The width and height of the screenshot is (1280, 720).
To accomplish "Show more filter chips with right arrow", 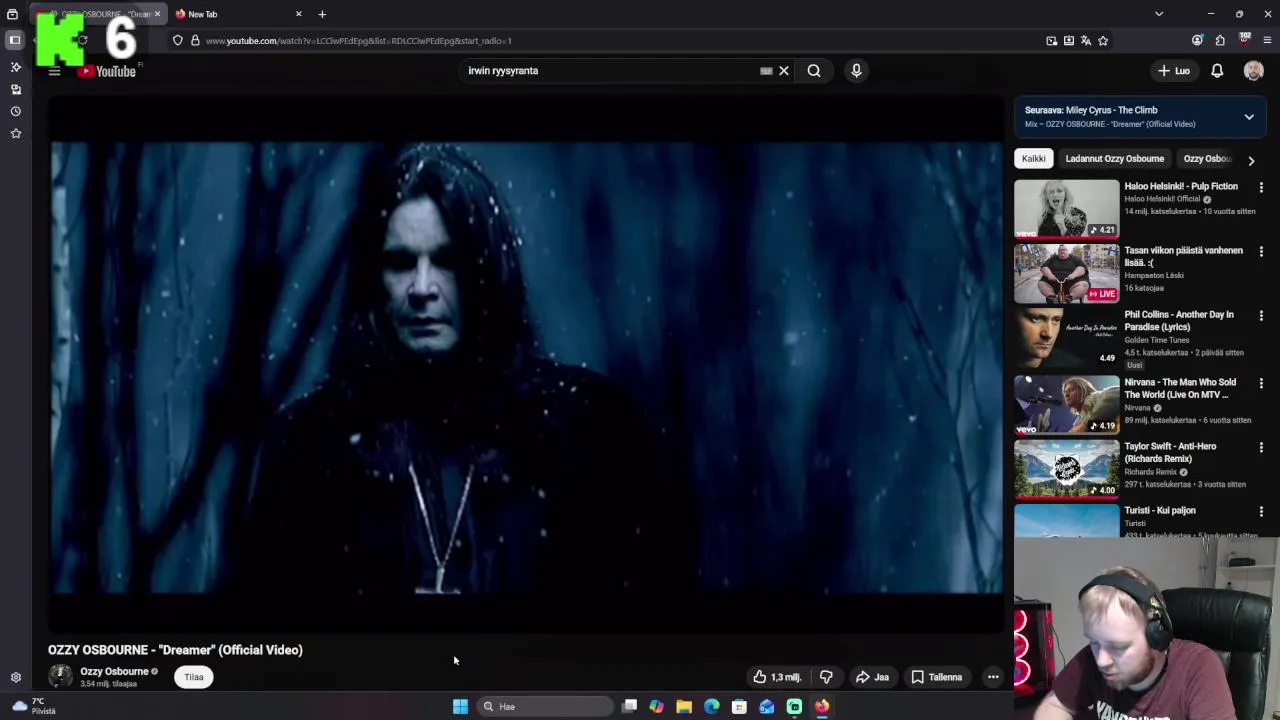I will 1251,160.
